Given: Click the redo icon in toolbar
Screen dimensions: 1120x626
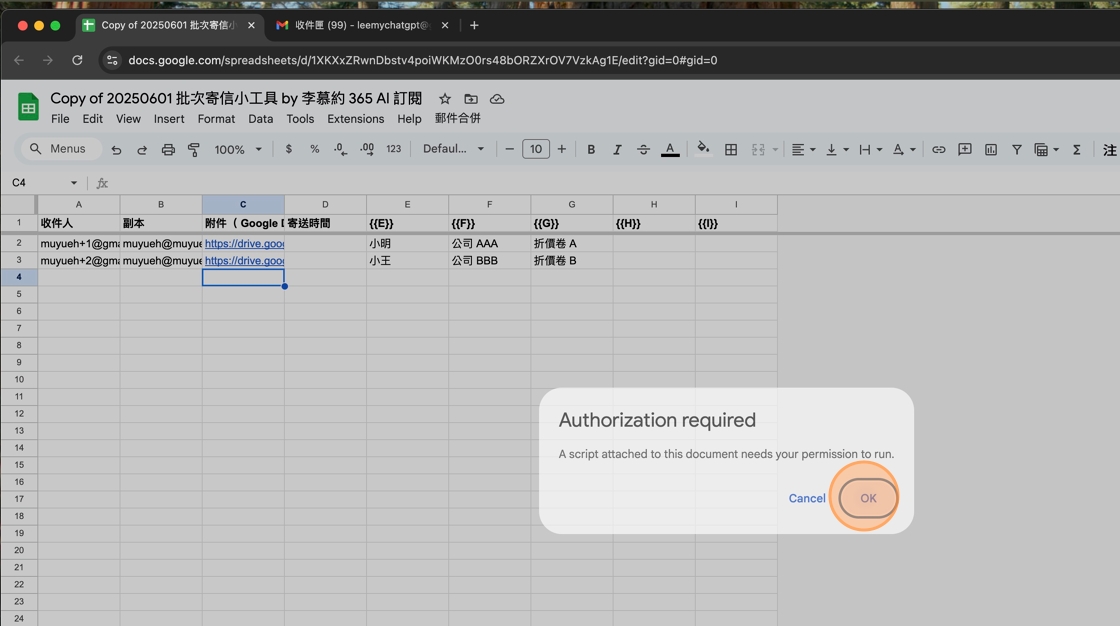Looking at the screenshot, I should pyautogui.click(x=142, y=149).
